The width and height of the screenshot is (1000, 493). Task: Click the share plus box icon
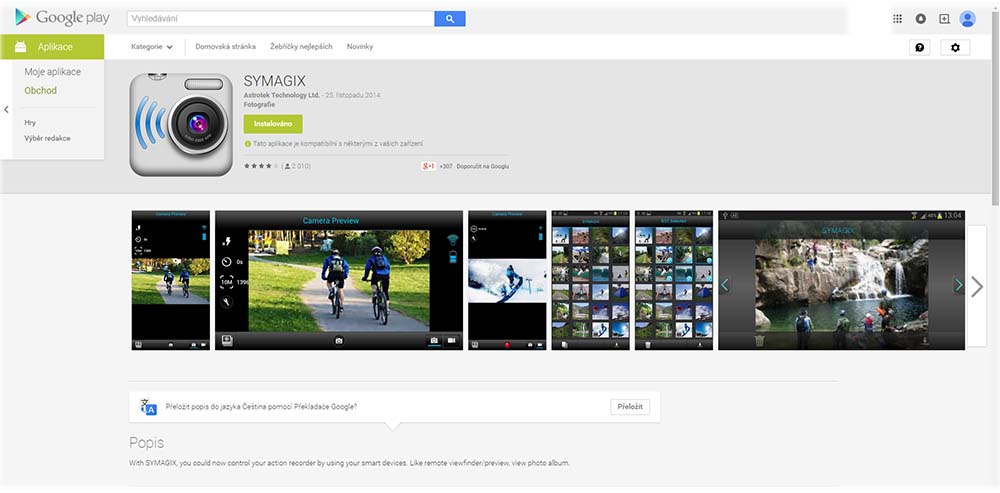tap(944, 18)
